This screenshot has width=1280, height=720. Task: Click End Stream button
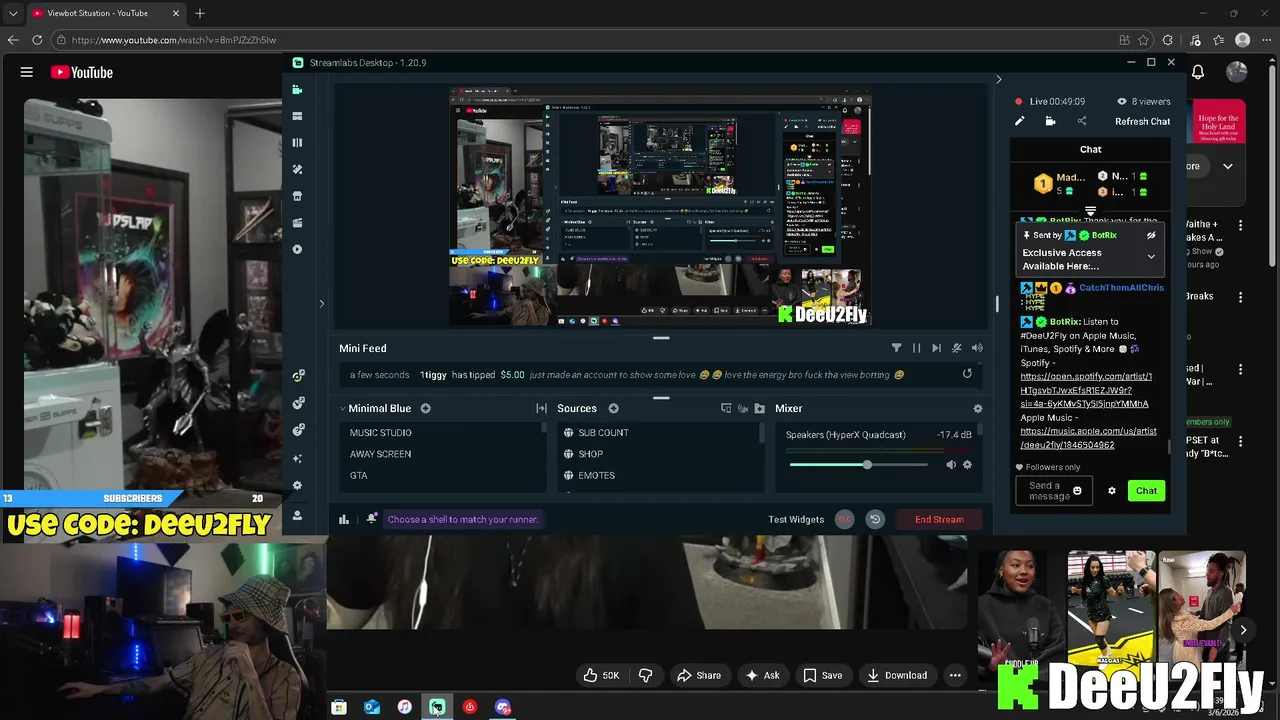point(939,519)
